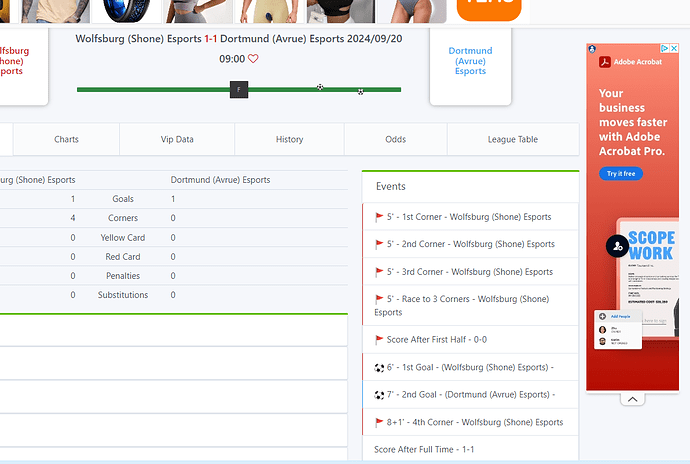690x464 pixels.
Task: Click the 1st Goal soccer ball icon
Action: point(379,367)
